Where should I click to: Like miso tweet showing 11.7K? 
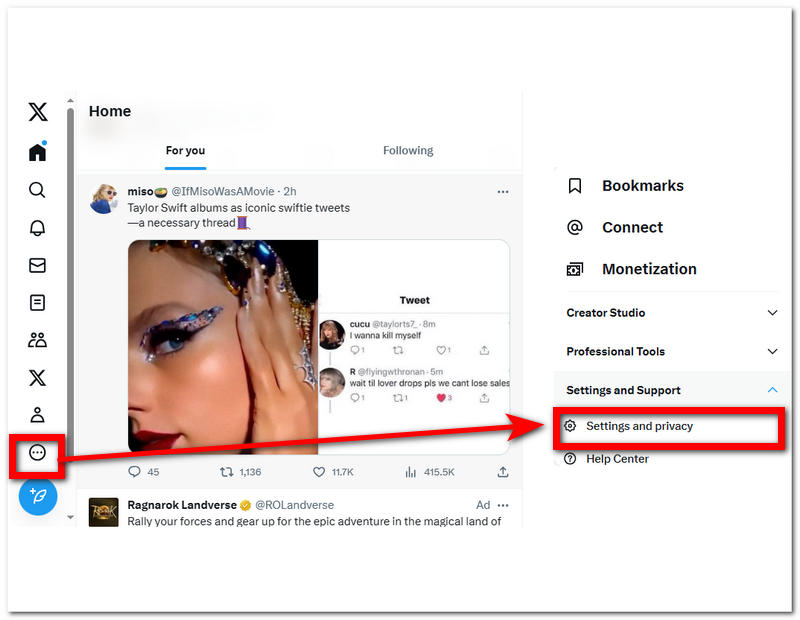[333, 472]
